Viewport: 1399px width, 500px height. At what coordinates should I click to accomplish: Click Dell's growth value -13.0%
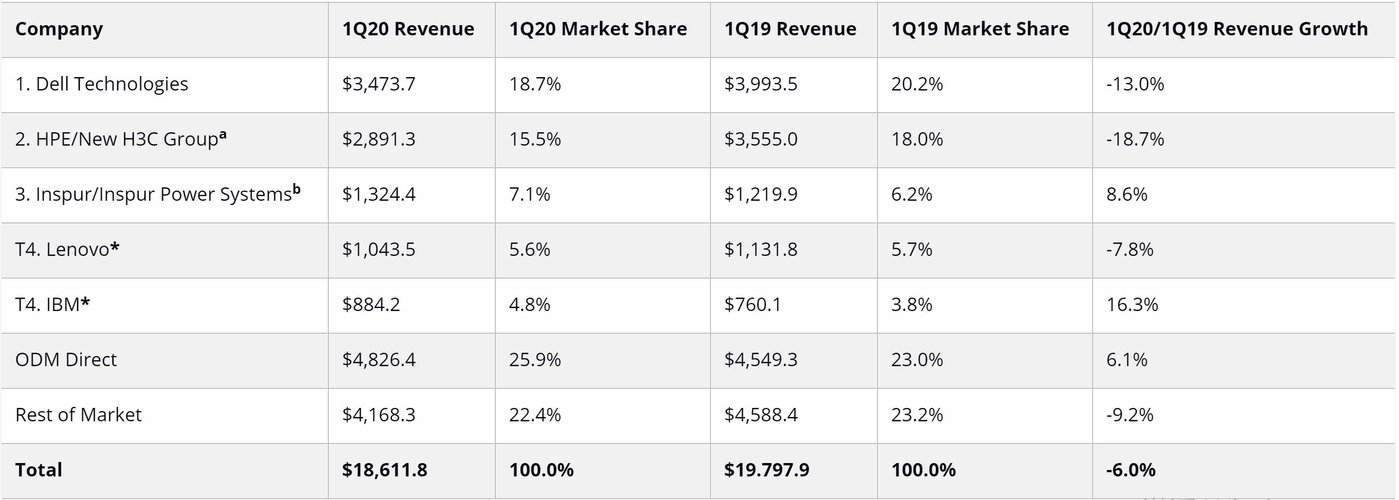click(x=1136, y=84)
